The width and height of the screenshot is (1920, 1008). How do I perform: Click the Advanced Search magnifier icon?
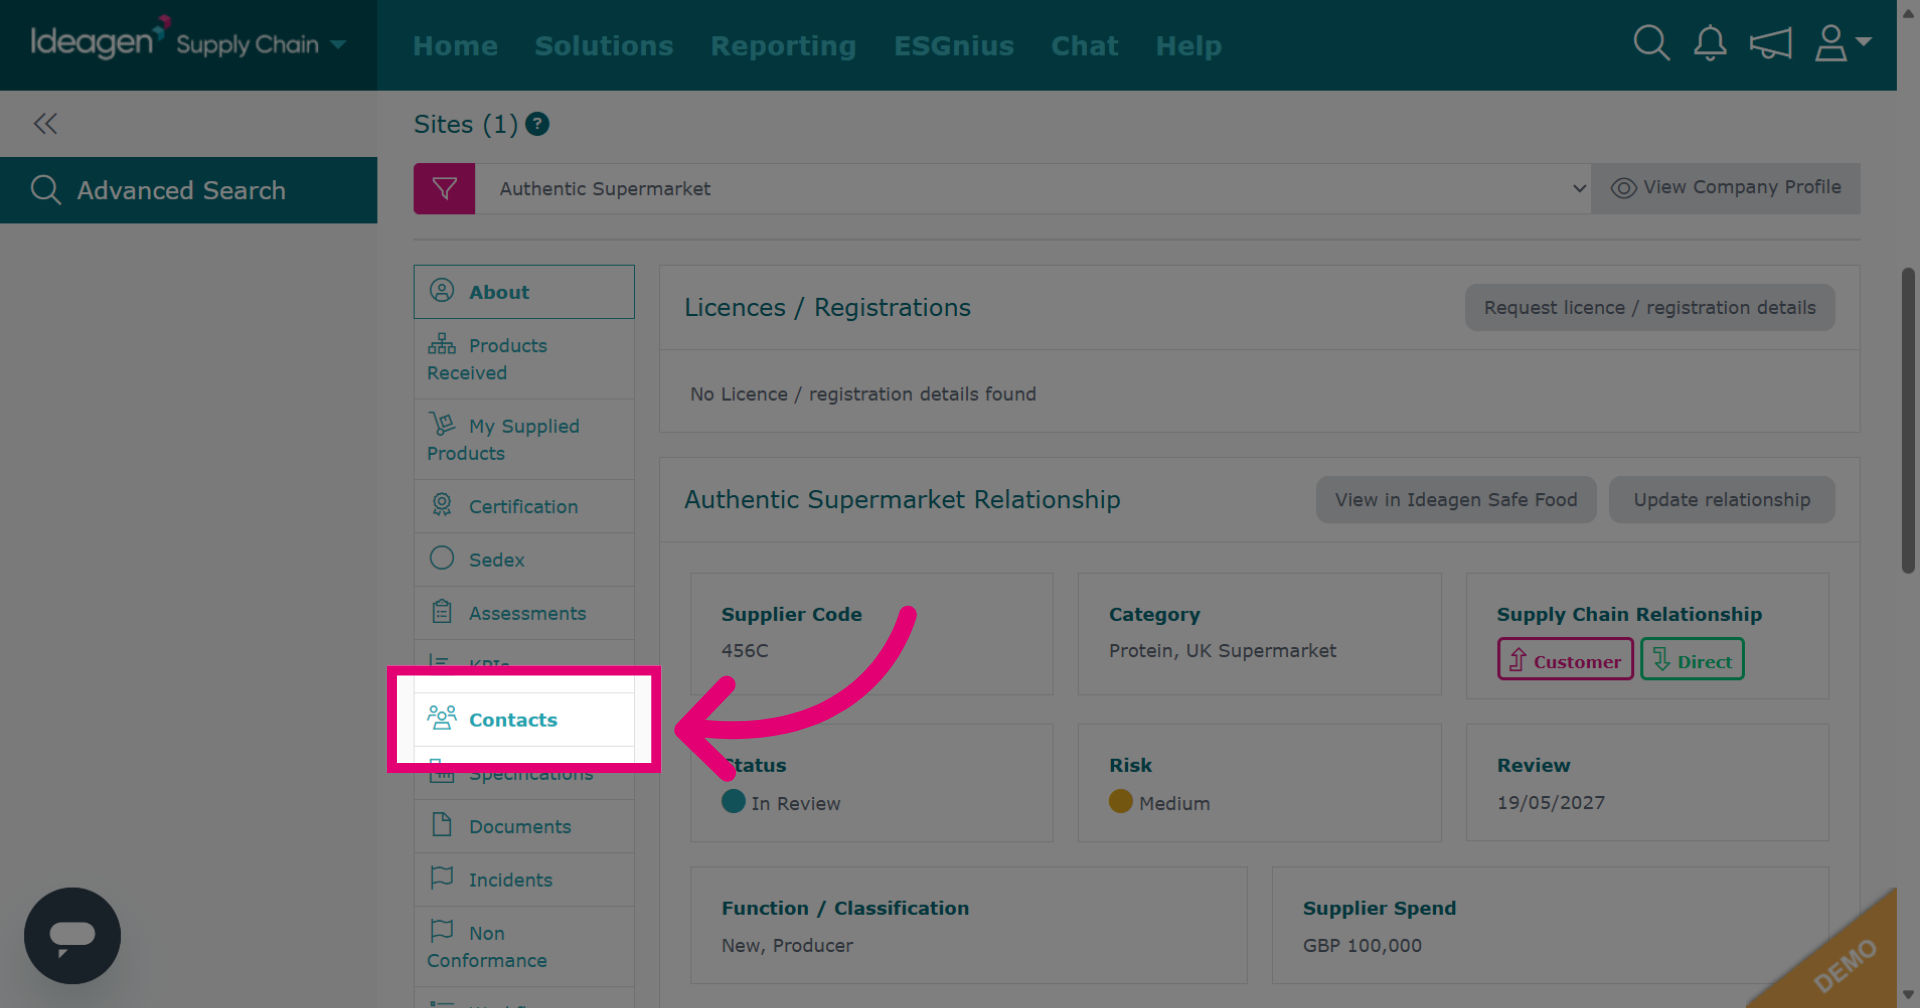click(x=46, y=190)
